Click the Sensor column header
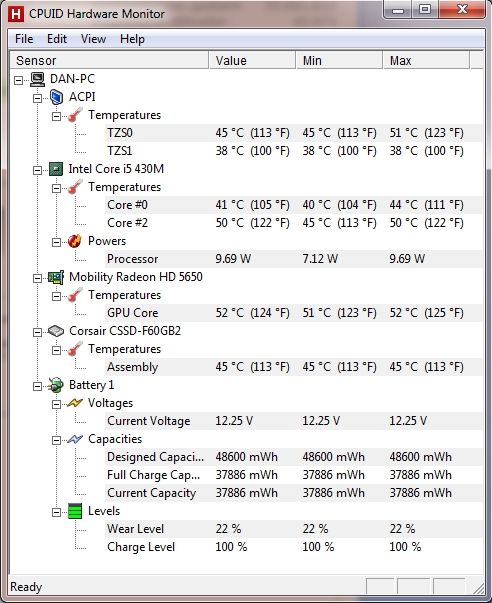 click(x=109, y=60)
